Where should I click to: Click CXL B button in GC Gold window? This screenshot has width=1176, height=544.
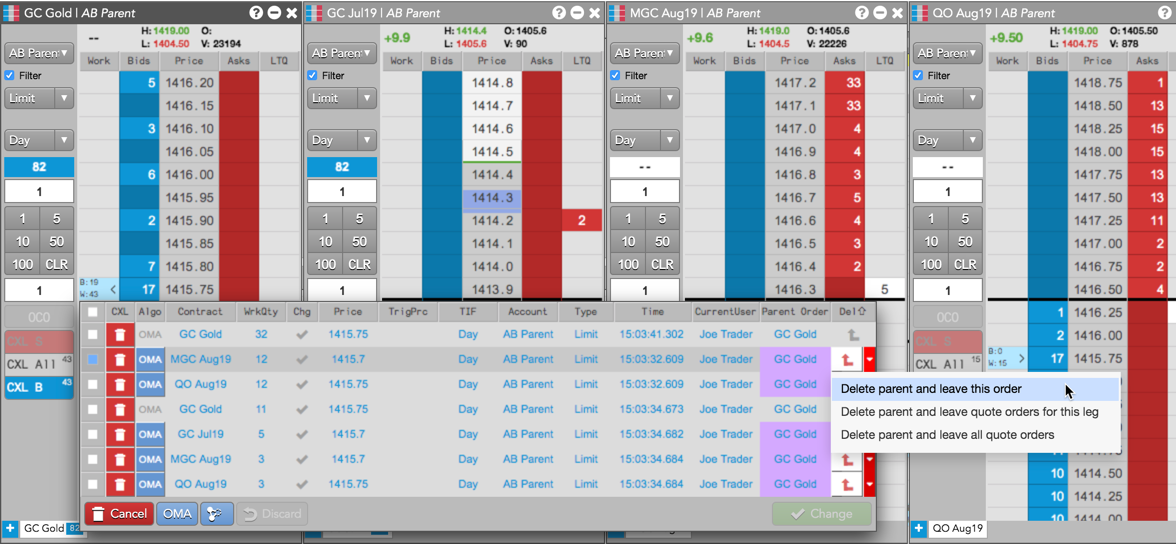click(39, 388)
